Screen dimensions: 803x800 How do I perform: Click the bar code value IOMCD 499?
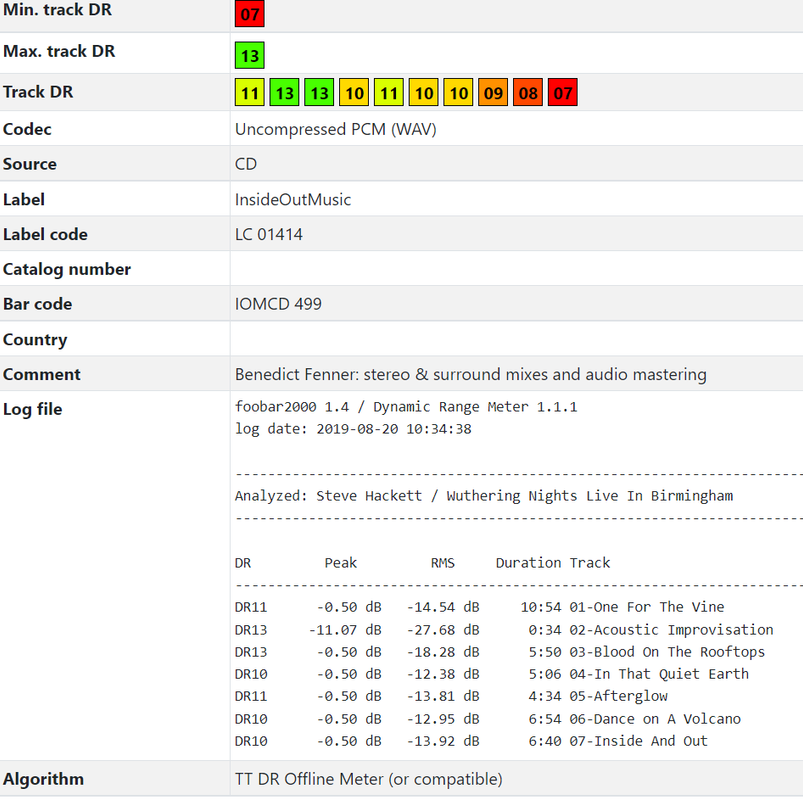coord(278,304)
